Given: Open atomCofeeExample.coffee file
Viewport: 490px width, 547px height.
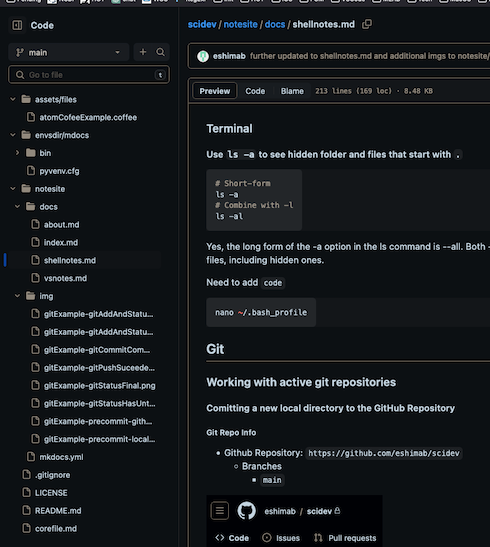Looking at the screenshot, I should click(x=88, y=117).
